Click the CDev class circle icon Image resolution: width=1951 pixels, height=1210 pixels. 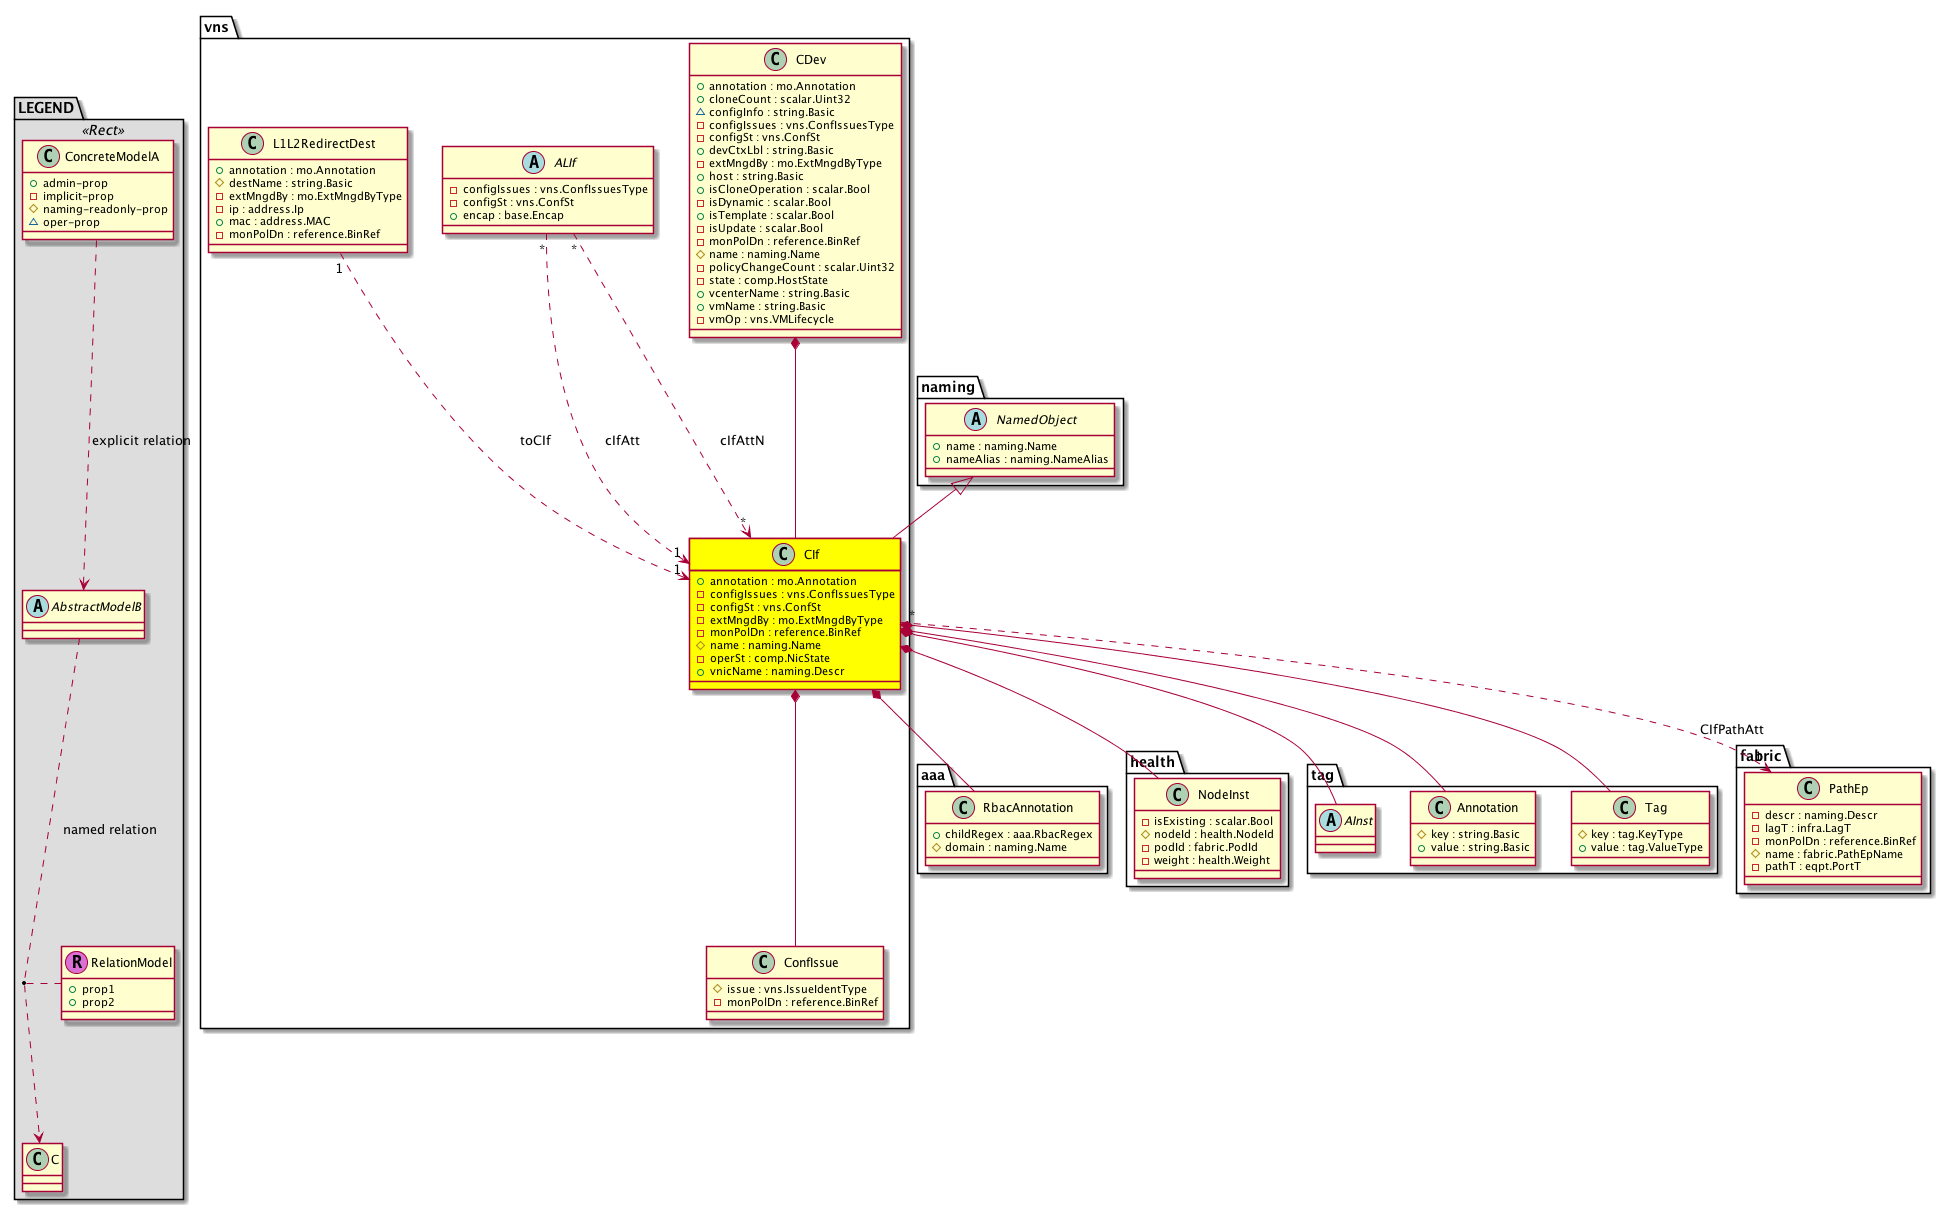[775, 60]
